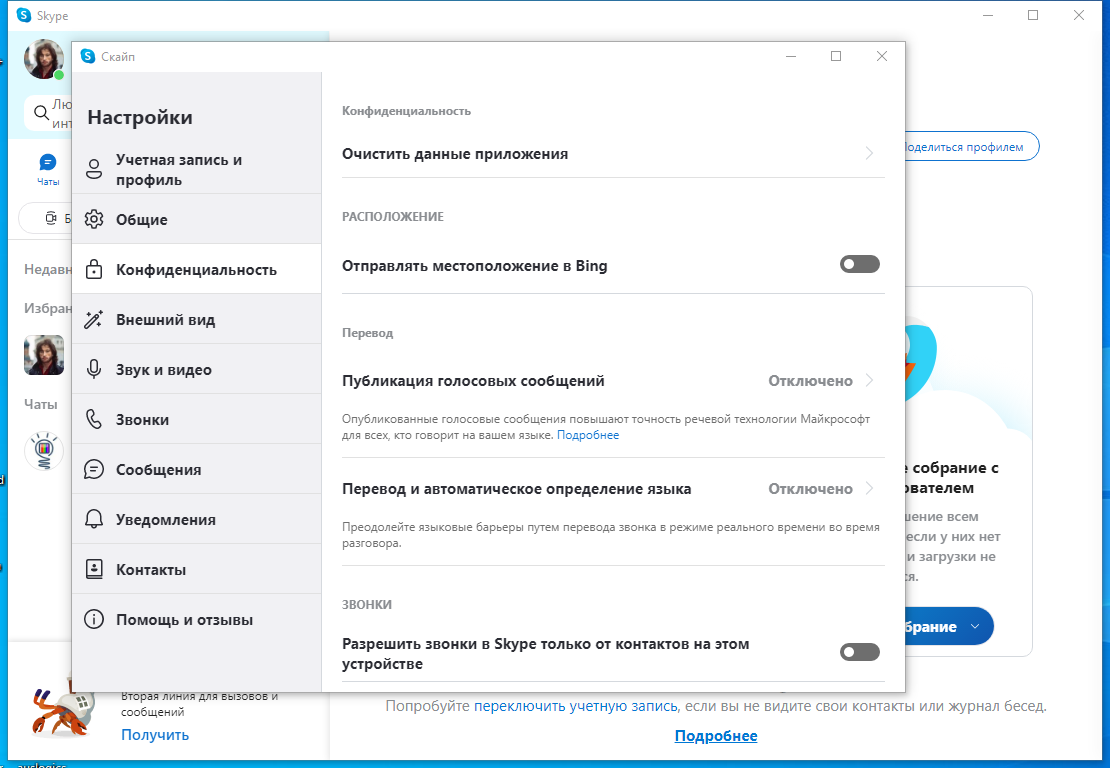Click the Skype logo in the settings title bar
The height and width of the screenshot is (768, 1110).
point(88,56)
